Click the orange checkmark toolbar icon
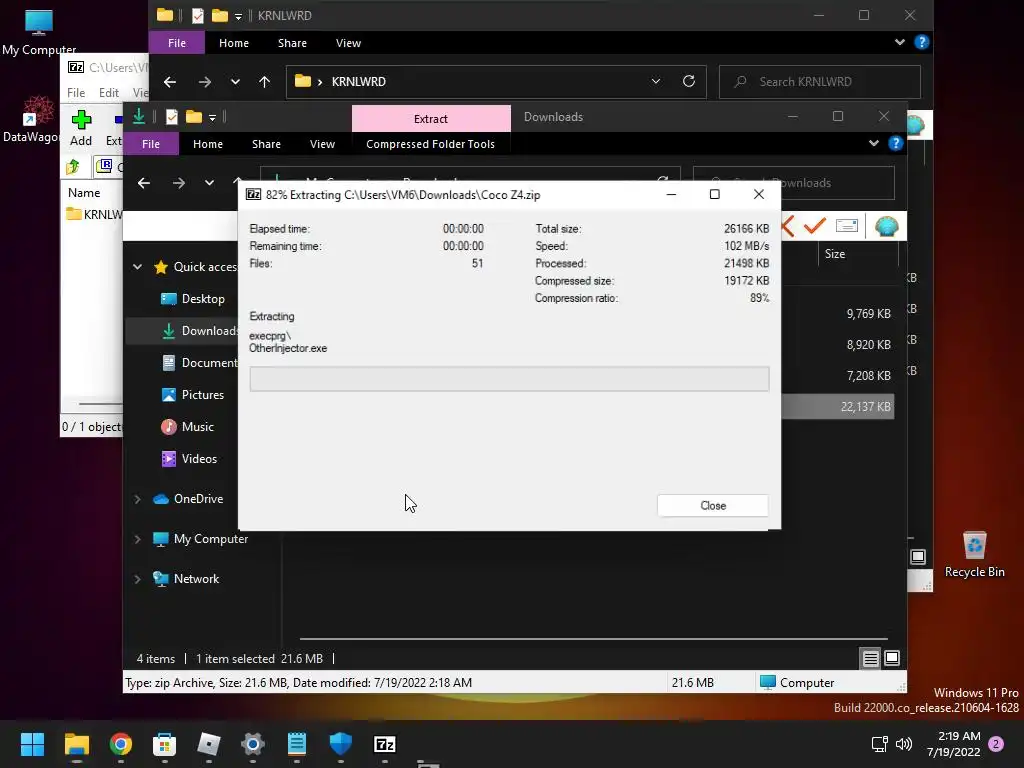 [814, 226]
